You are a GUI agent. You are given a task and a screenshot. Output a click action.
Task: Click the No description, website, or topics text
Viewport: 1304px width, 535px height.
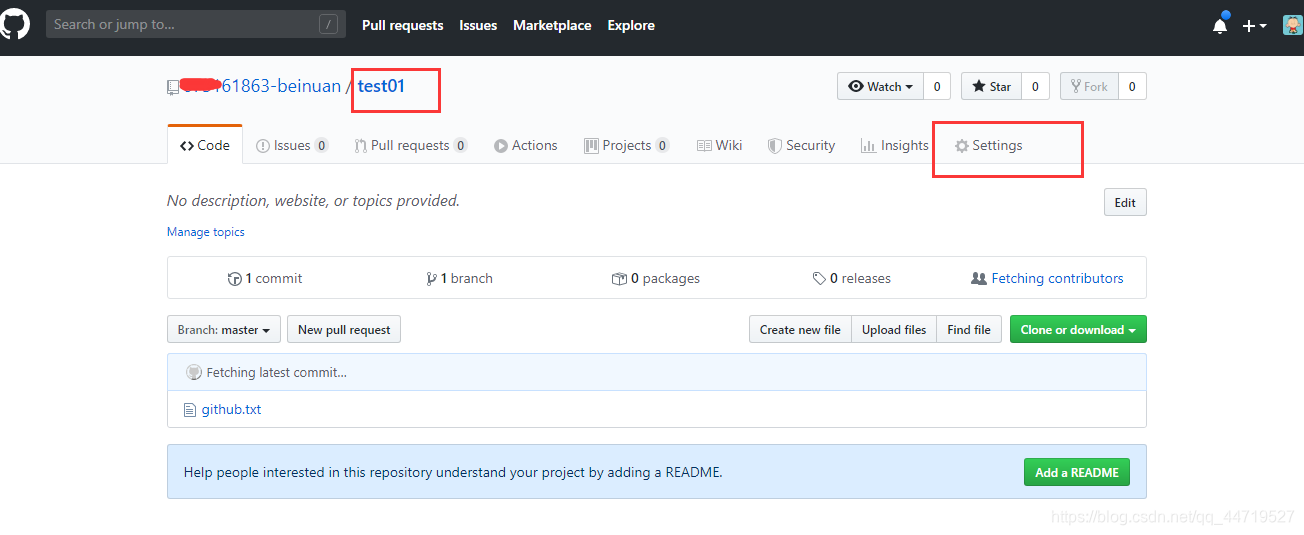click(313, 201)
